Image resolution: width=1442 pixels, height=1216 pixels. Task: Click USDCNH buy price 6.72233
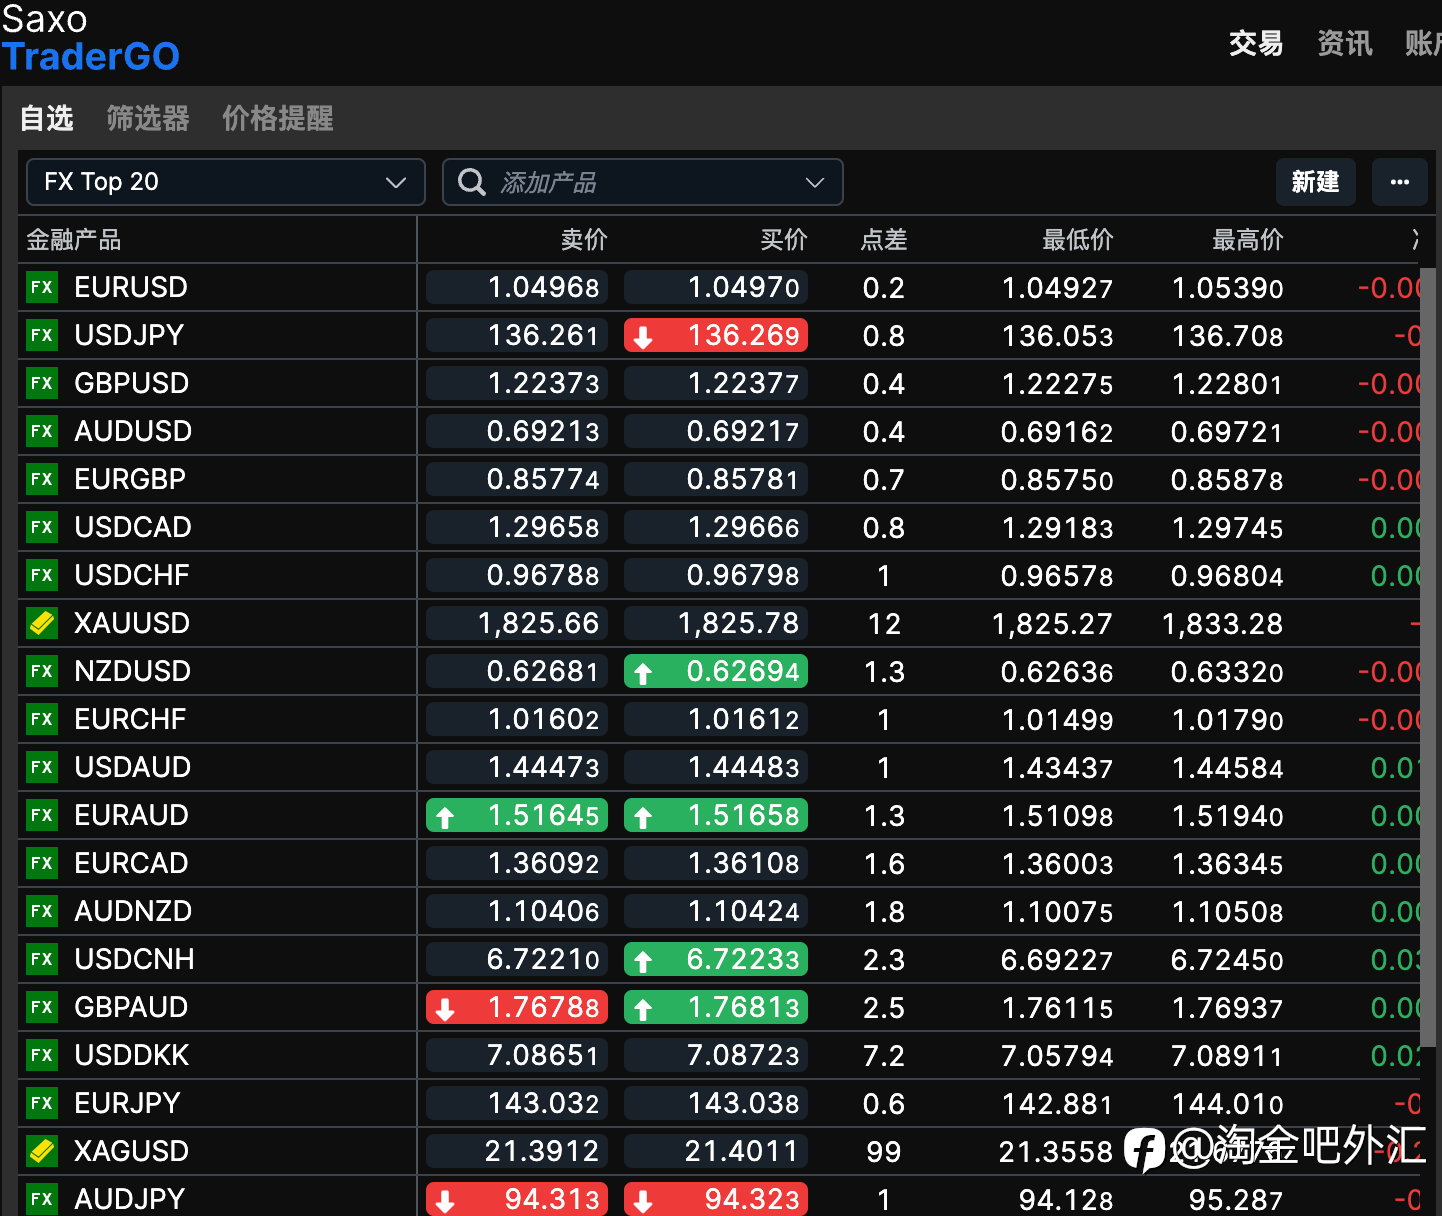point(716,959)
